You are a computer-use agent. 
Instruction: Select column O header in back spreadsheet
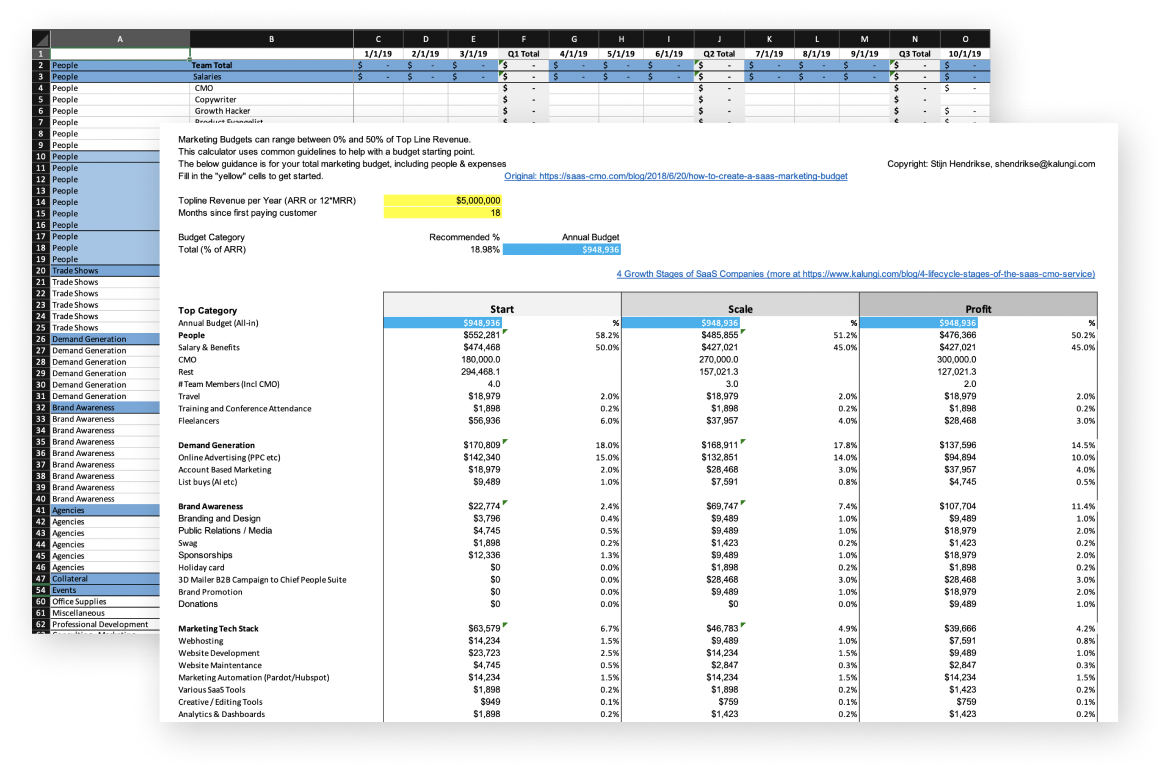[x=965, y=39]
